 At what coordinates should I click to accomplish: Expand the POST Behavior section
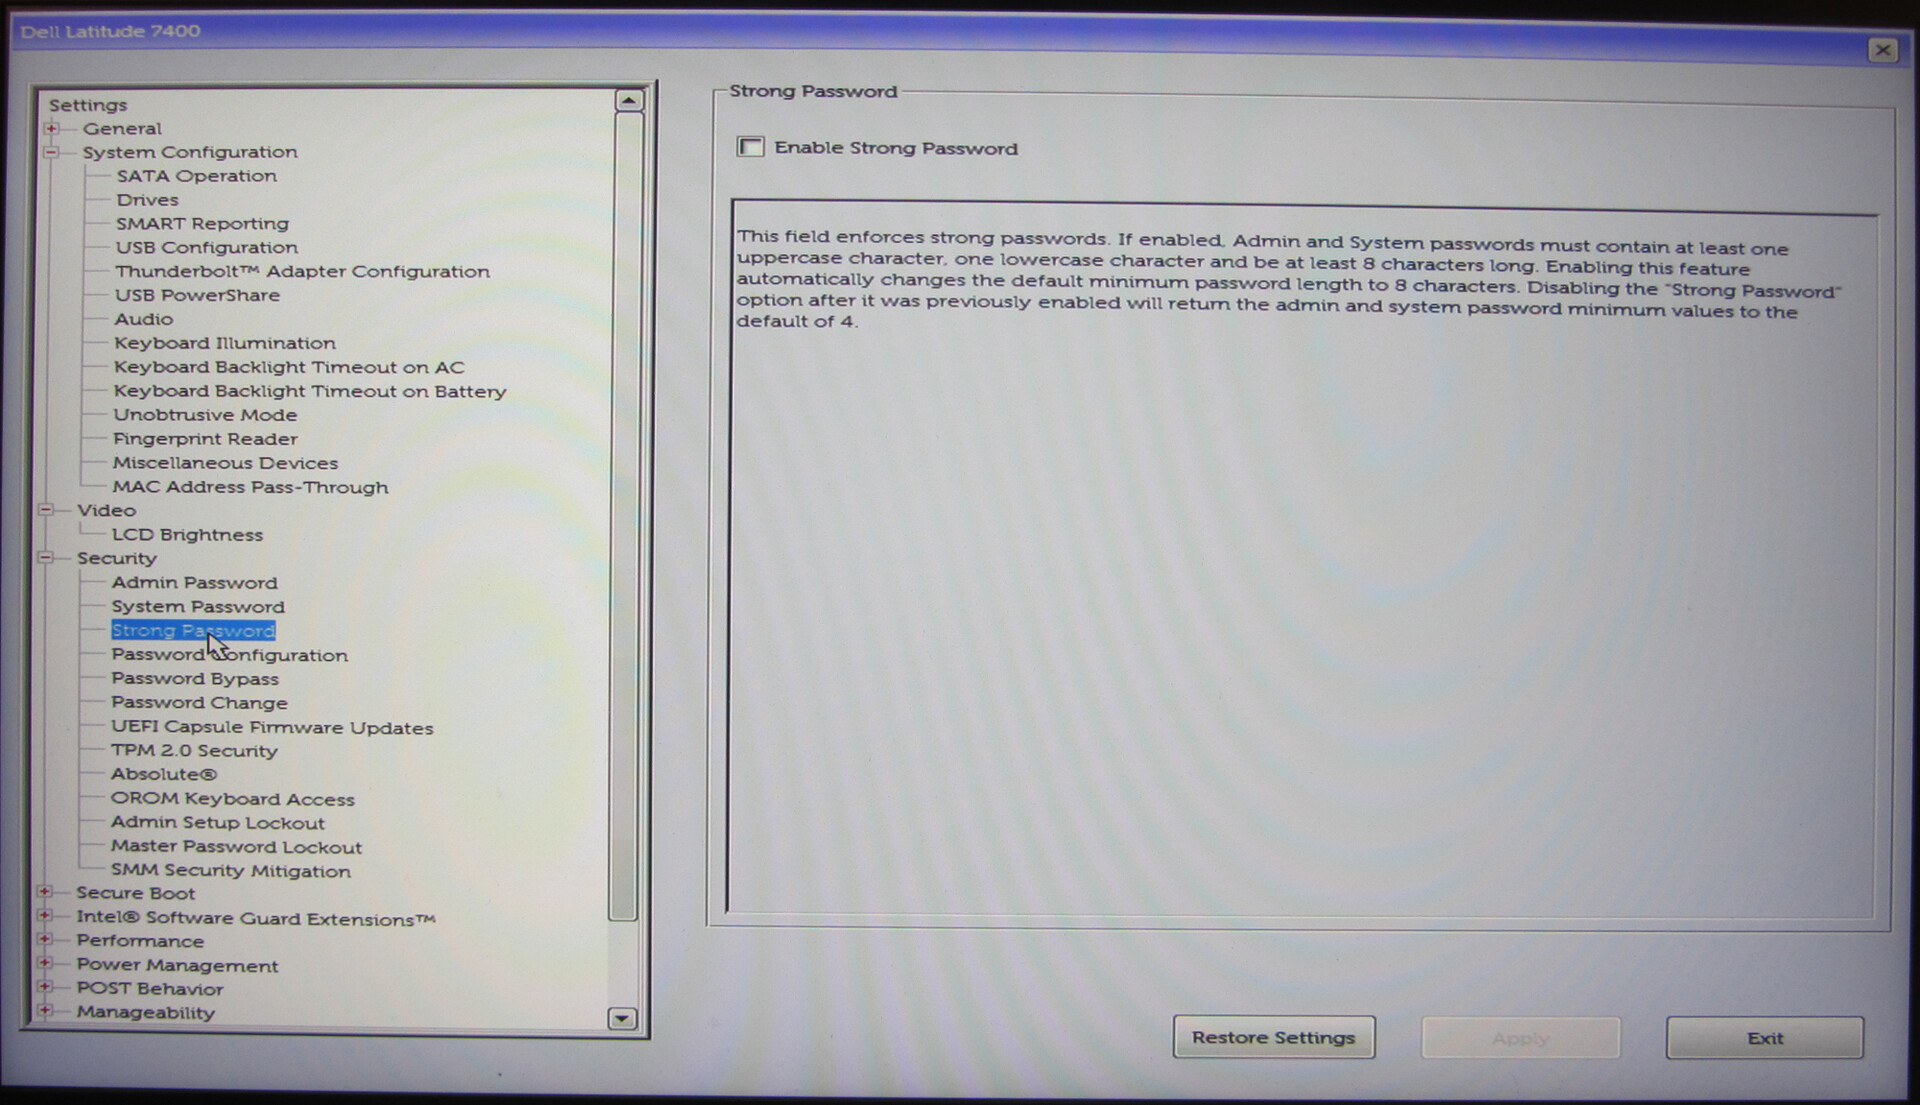45,988
